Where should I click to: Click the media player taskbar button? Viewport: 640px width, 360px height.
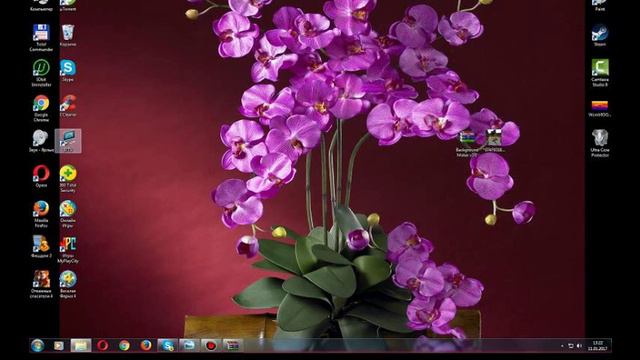pos(59,345)
